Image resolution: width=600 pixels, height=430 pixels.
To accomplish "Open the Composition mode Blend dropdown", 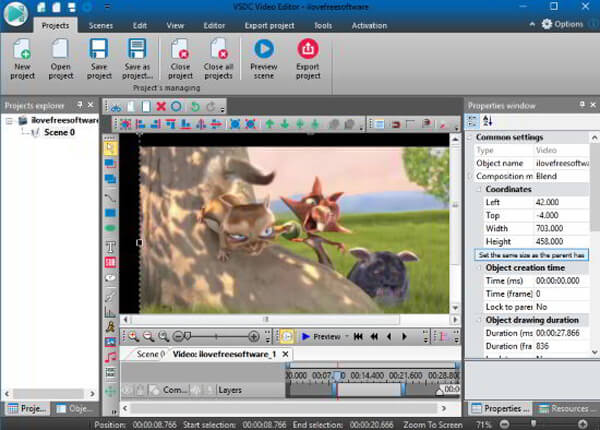I will [x=562, y=176].
